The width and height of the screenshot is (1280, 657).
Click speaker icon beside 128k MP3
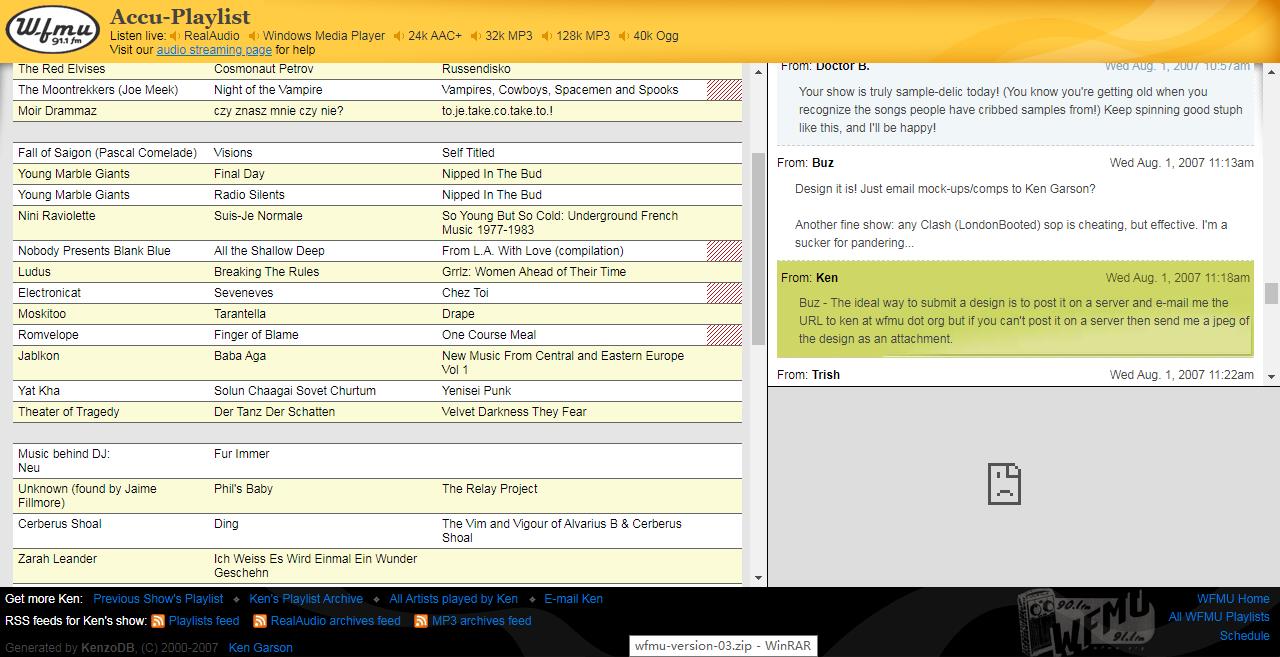[547, 36]
